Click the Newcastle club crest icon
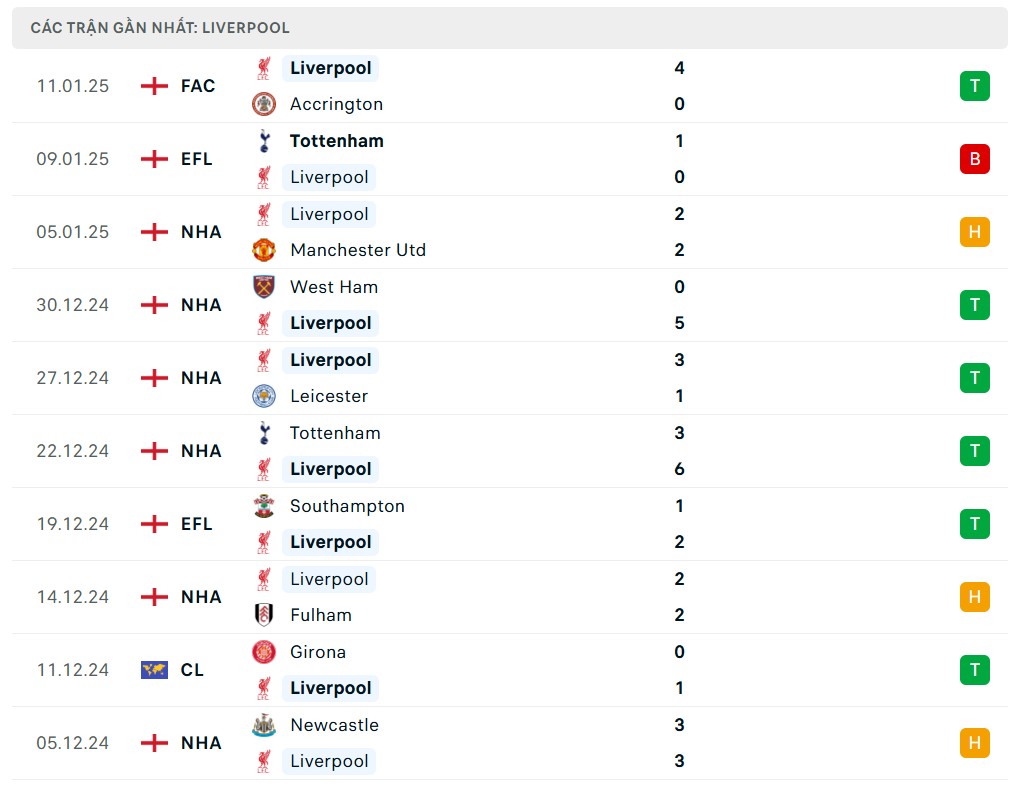This screenshot has height=786, width=1024. point(264,725)
